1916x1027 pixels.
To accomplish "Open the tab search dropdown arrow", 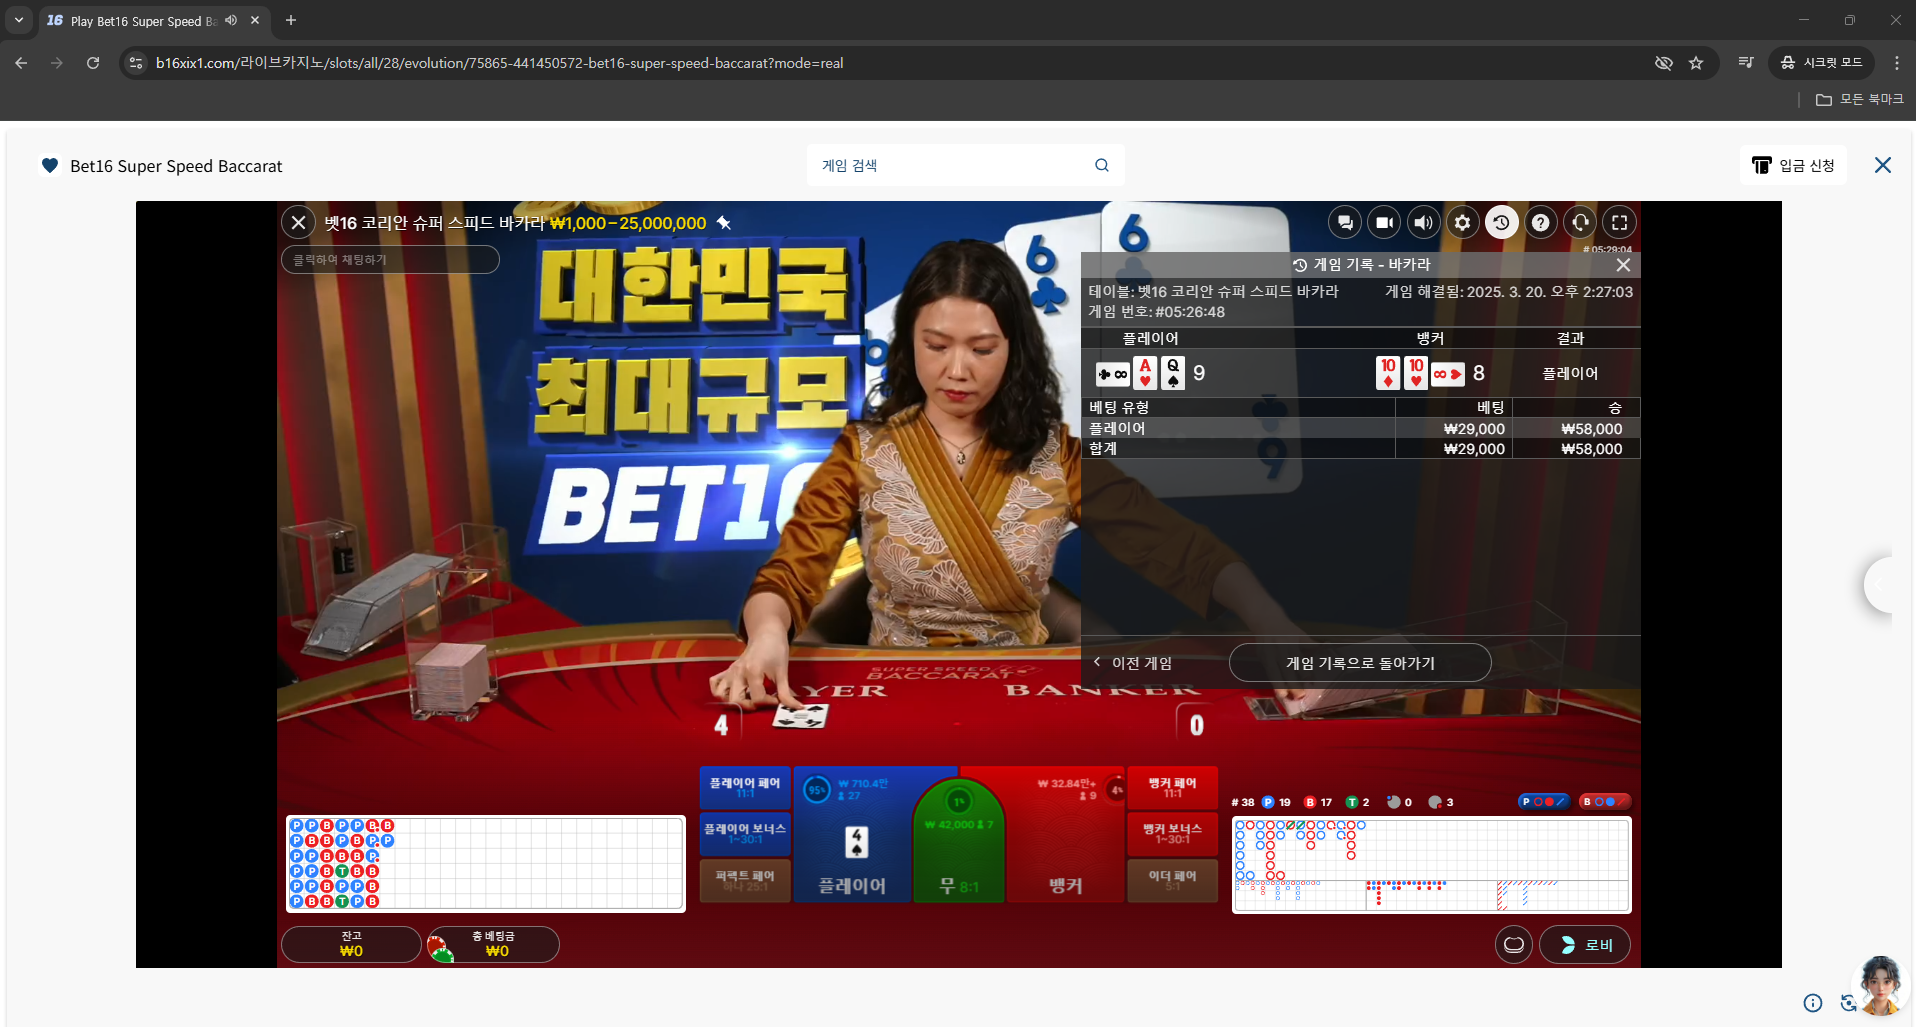I will coord(19,20).
